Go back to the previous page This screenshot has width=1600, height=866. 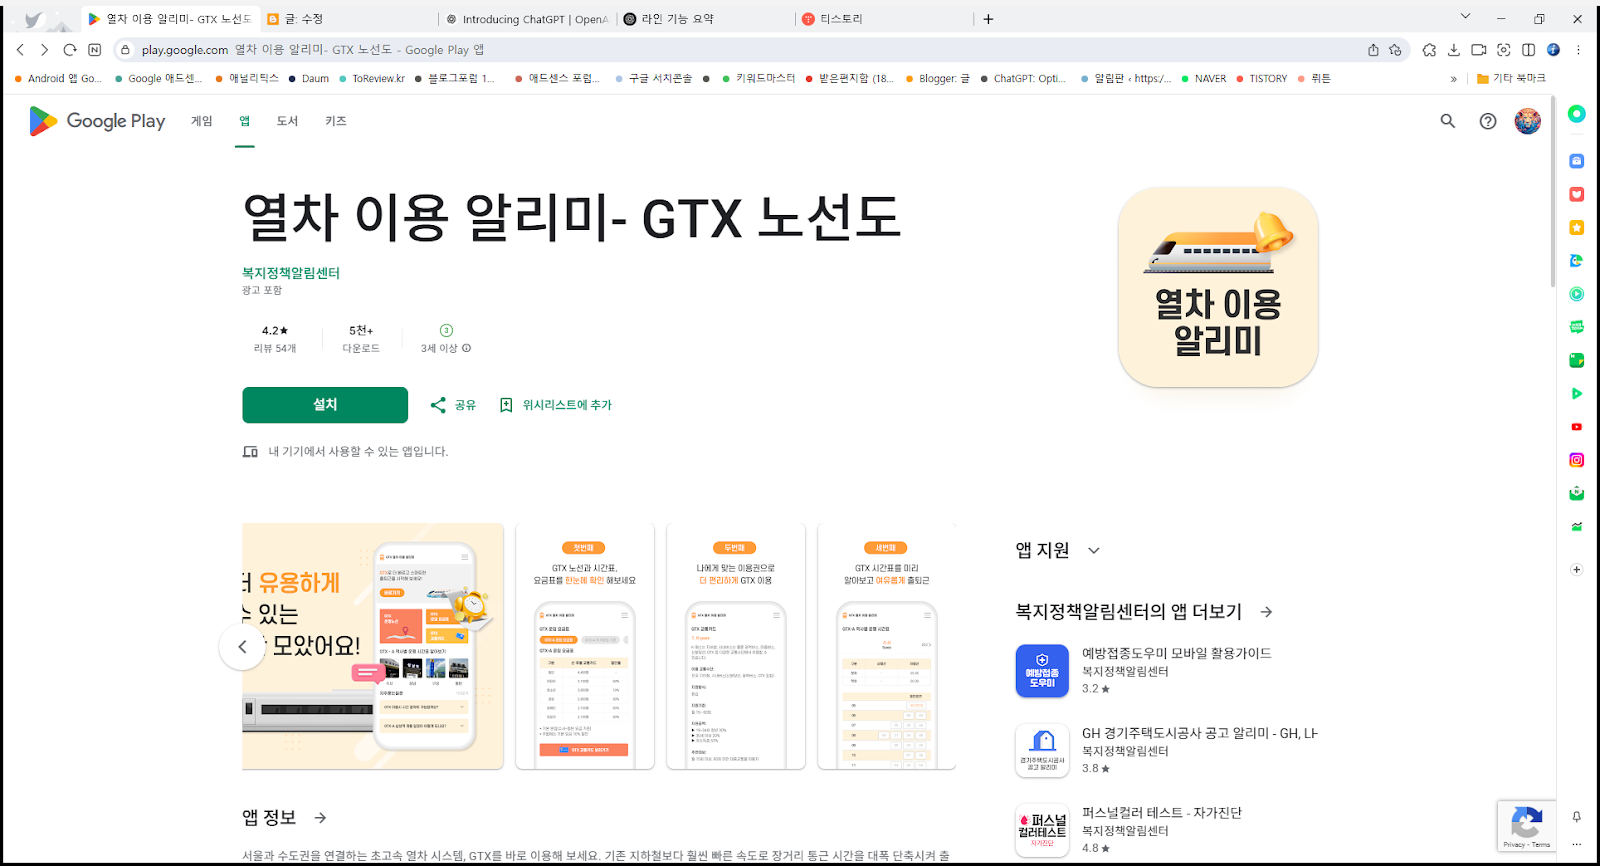pos(20,49)
